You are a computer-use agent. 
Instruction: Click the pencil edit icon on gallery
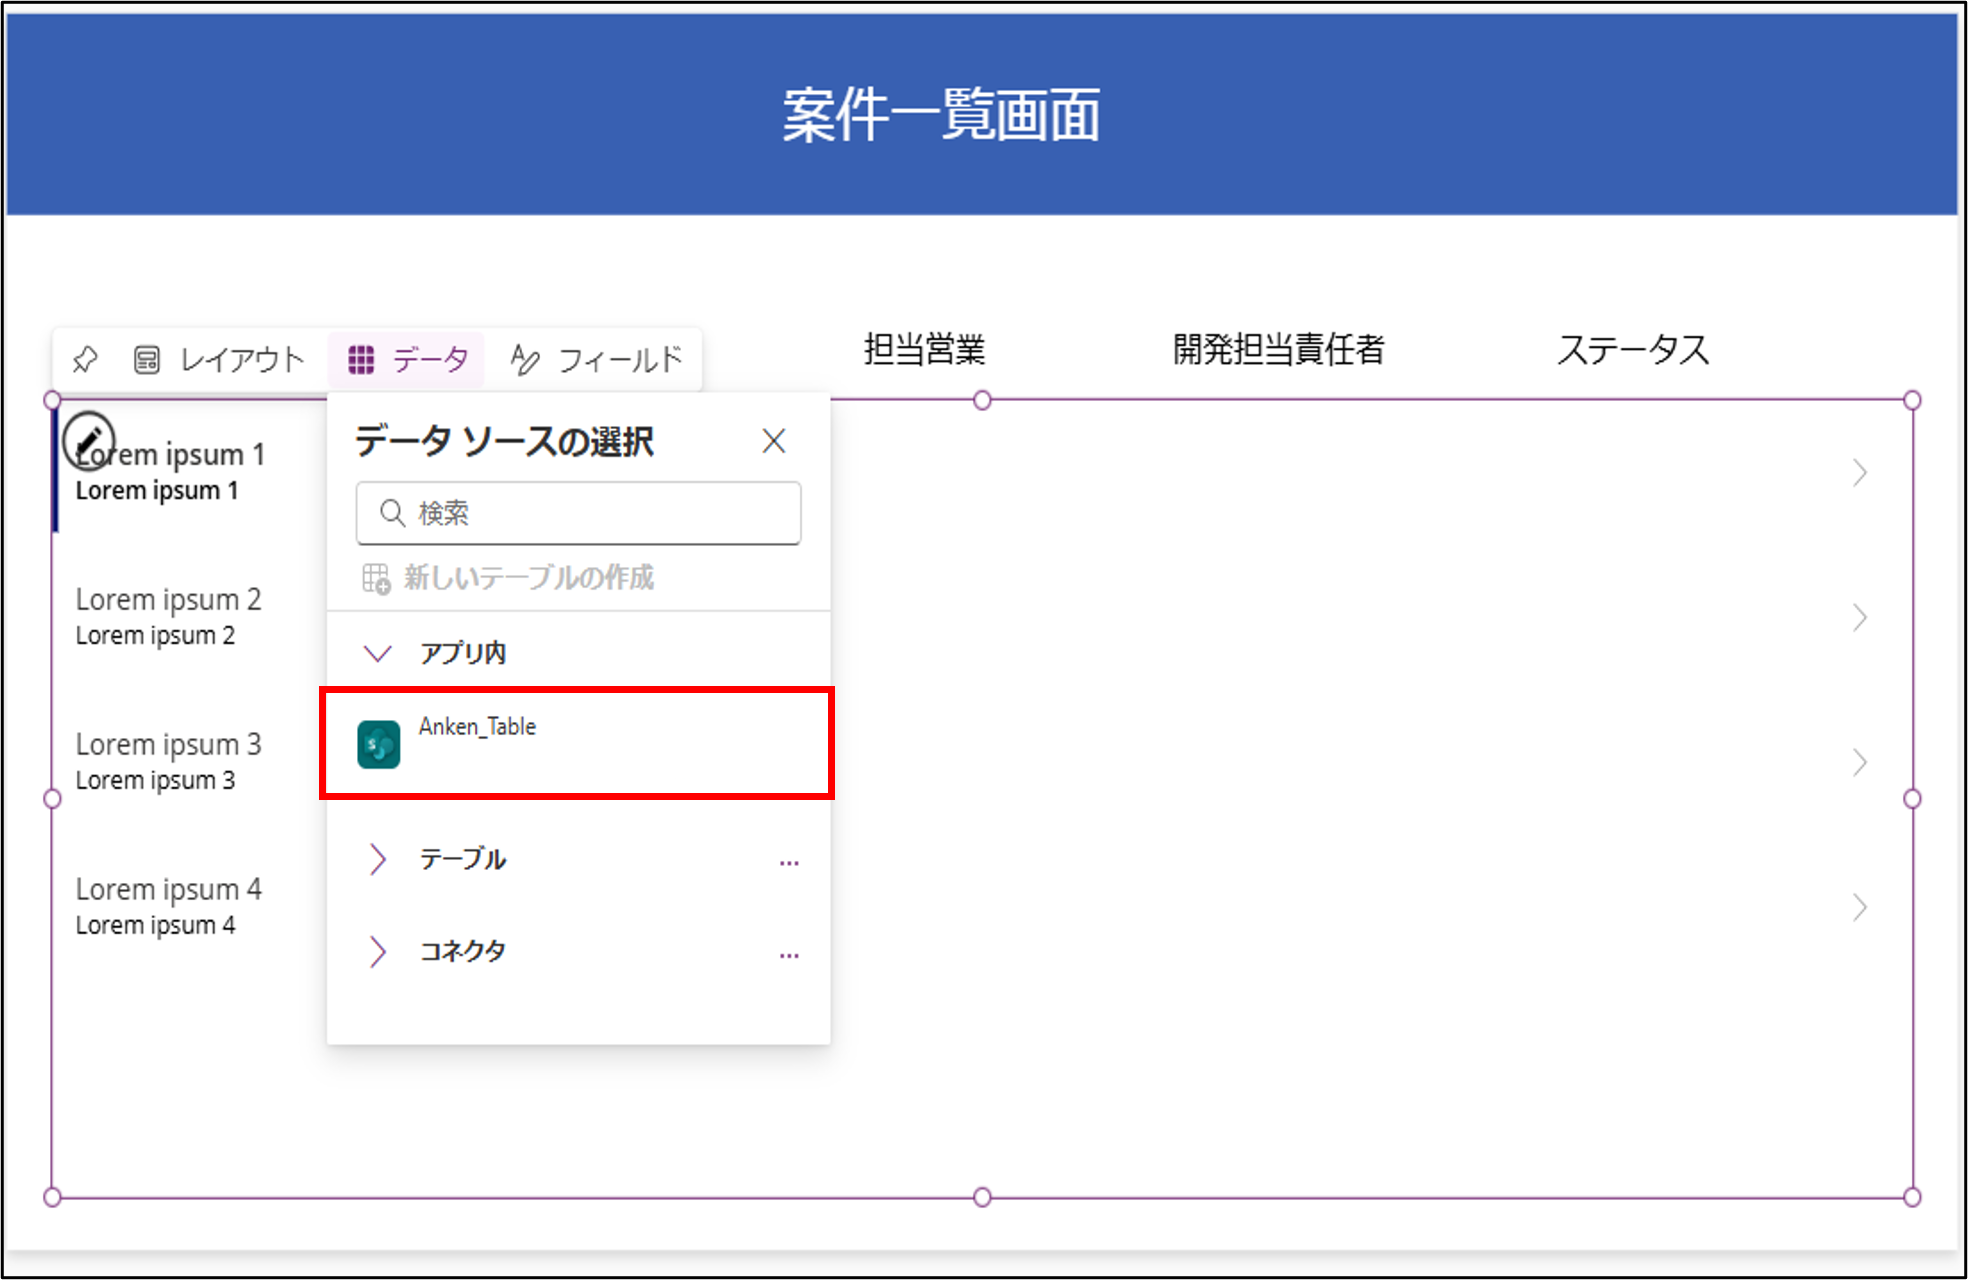pyautogui.click(x=88, y=440)
